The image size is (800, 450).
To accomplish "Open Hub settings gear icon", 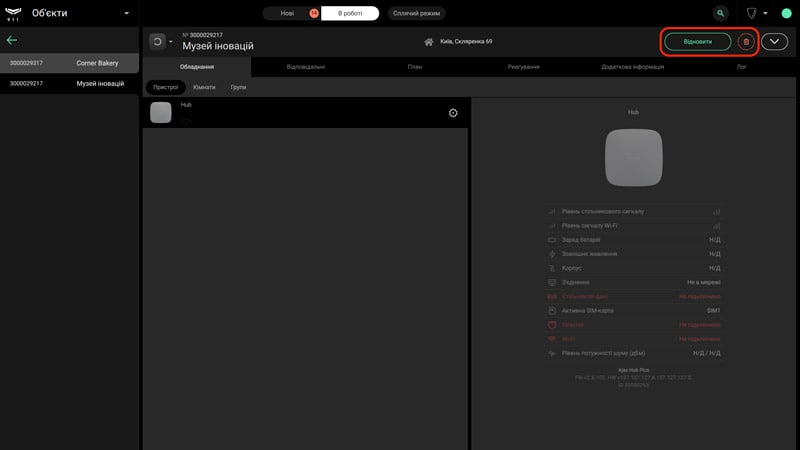I will coord(453,113).
